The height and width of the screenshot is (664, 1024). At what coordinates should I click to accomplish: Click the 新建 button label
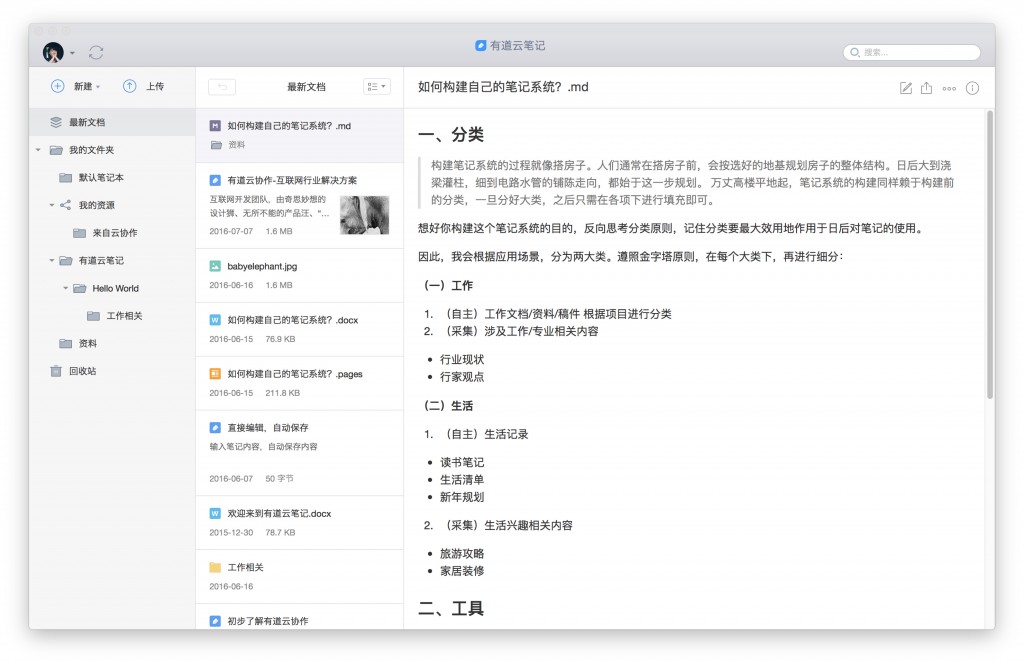tap(83, 86)
